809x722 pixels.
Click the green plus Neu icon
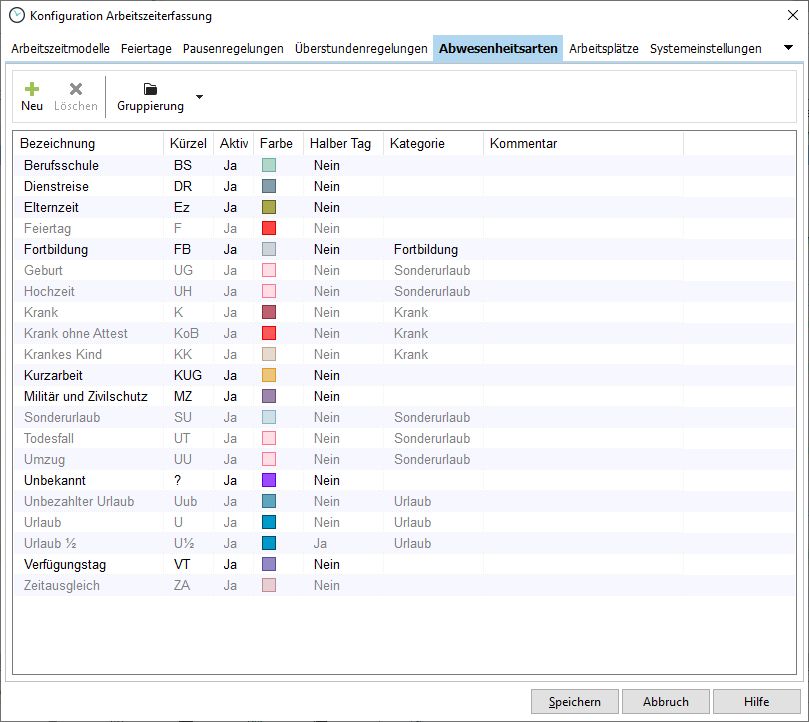tap(32, 89)
